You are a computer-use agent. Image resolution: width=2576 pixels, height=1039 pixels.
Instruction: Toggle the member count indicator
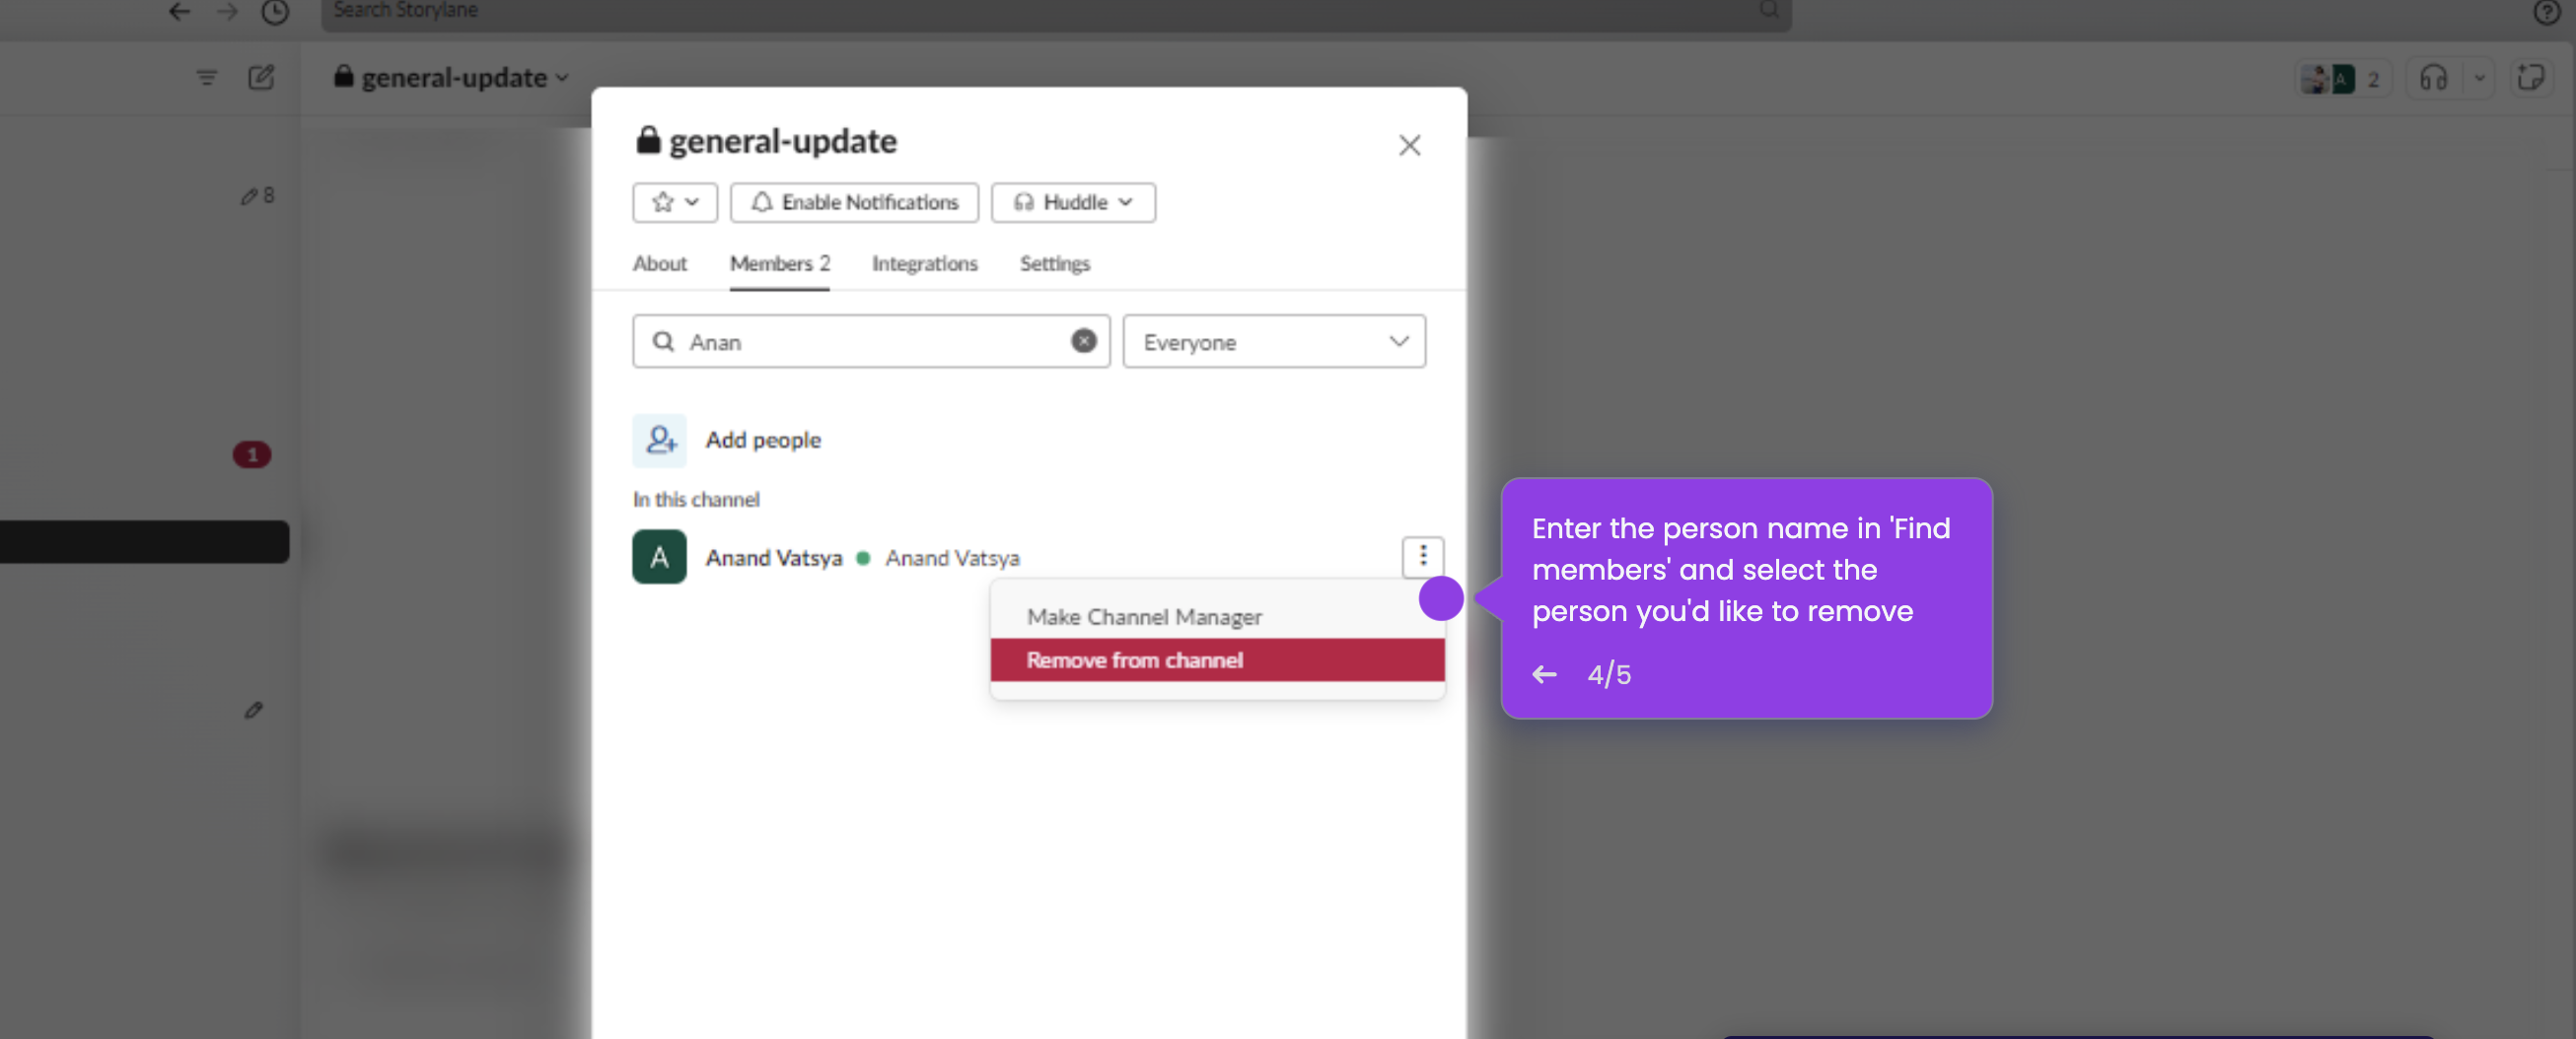(x=2340, y=78)
